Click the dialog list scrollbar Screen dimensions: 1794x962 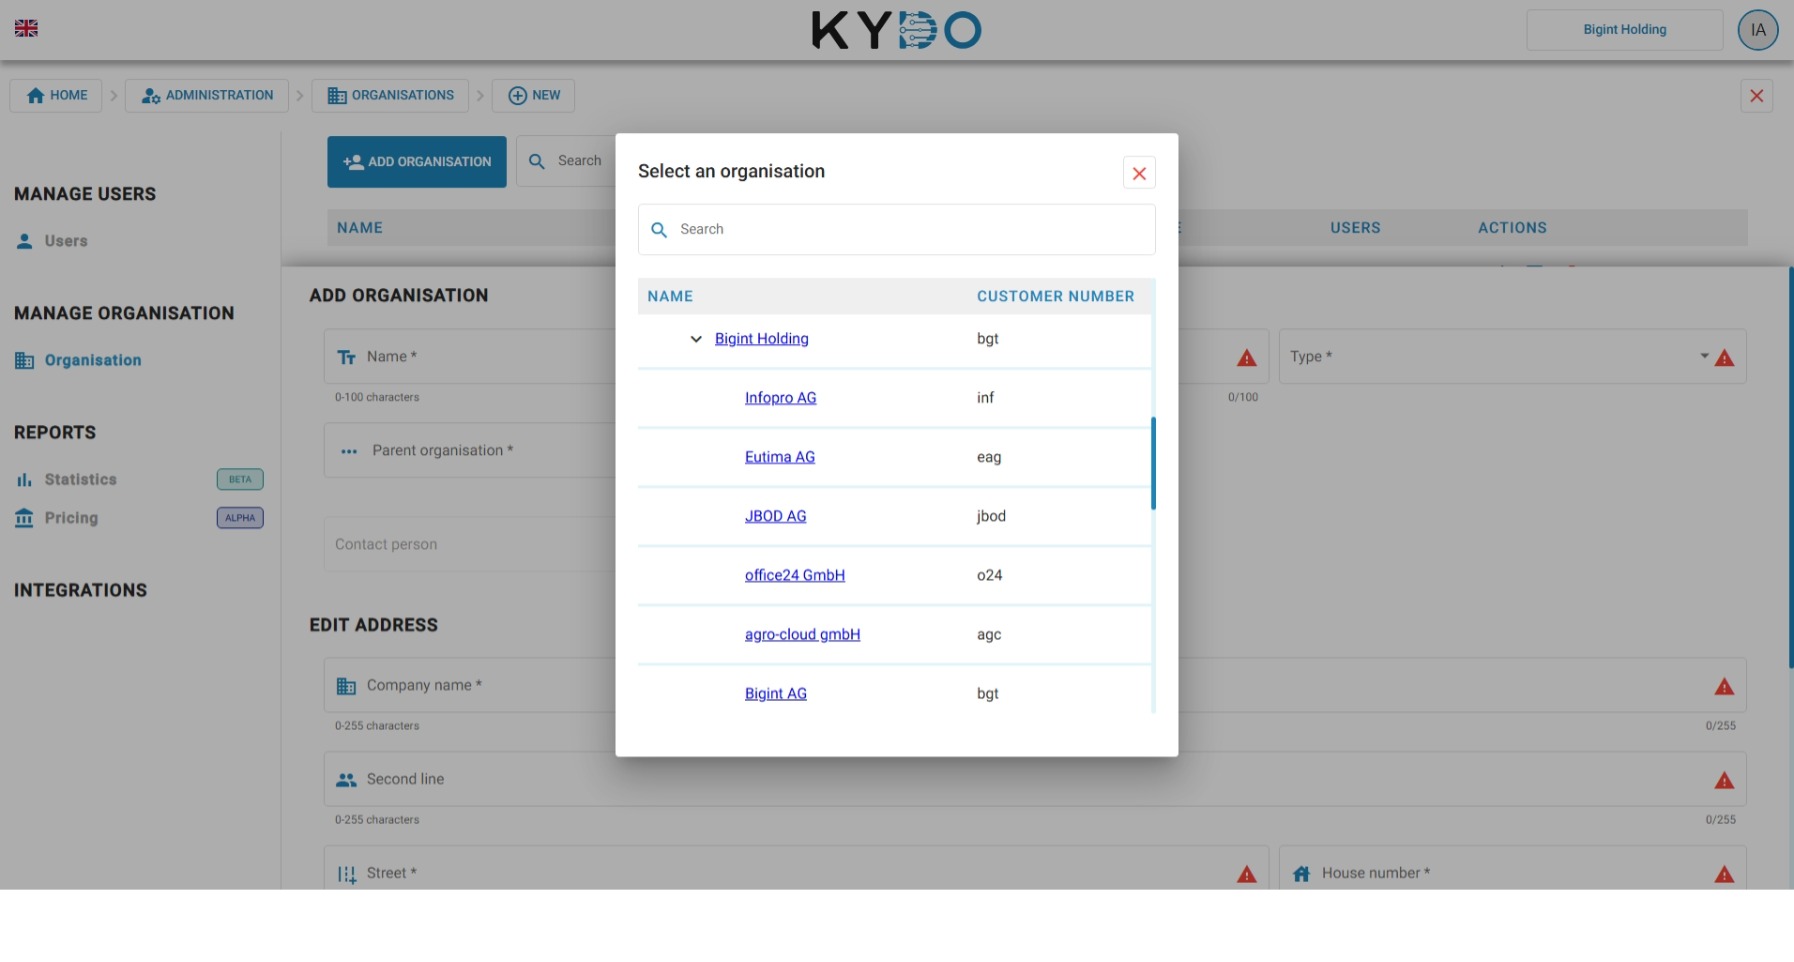pyautogui.click(x=1153, y=463)
